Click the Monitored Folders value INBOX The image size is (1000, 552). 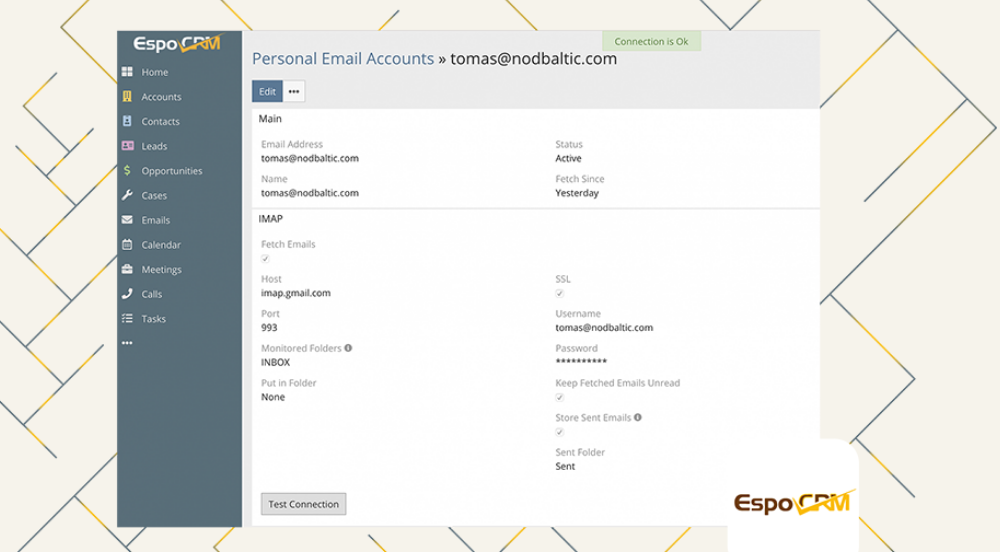(276, 362)
